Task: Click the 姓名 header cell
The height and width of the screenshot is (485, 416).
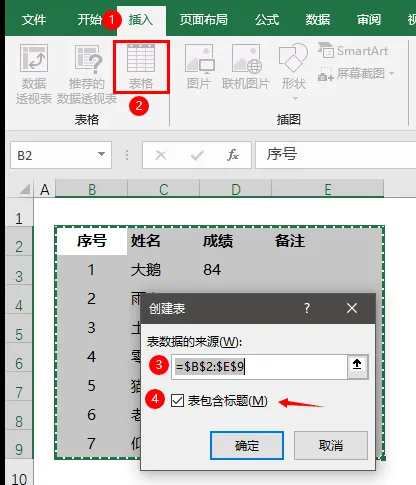Action: click(164, 241)
